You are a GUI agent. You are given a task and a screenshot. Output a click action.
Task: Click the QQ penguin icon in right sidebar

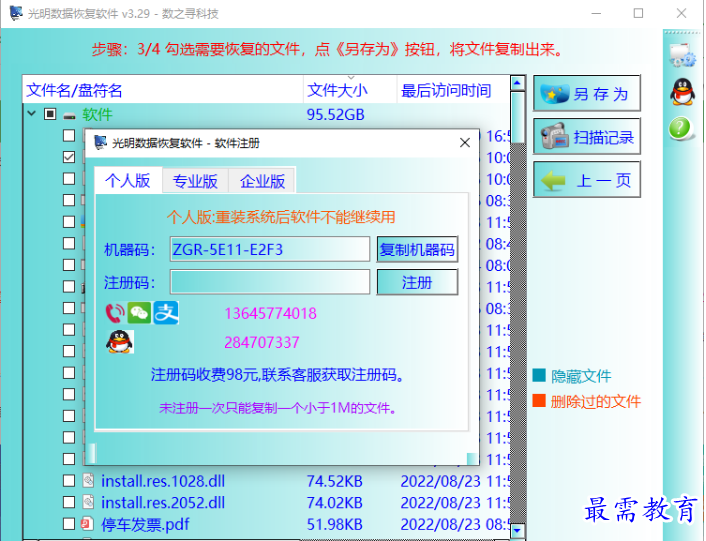[682, 92]
